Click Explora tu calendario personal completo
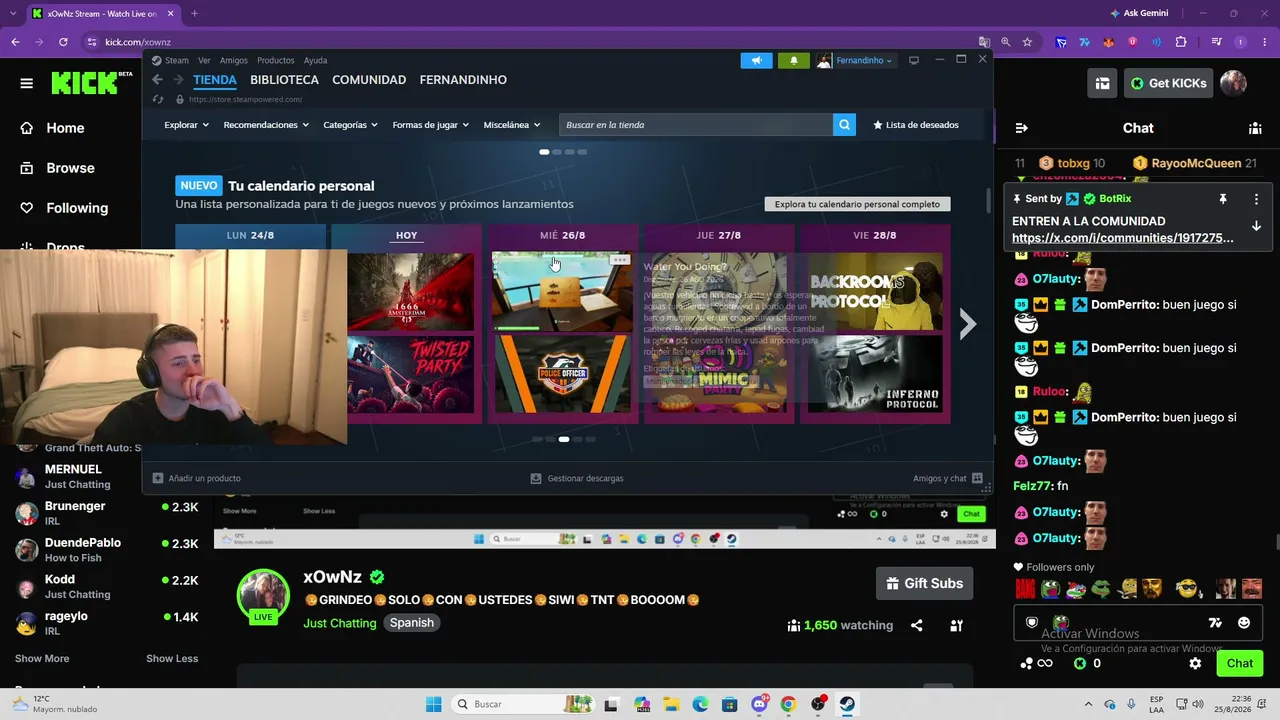This screenshot has height=720, width=1280. (857, 204)
